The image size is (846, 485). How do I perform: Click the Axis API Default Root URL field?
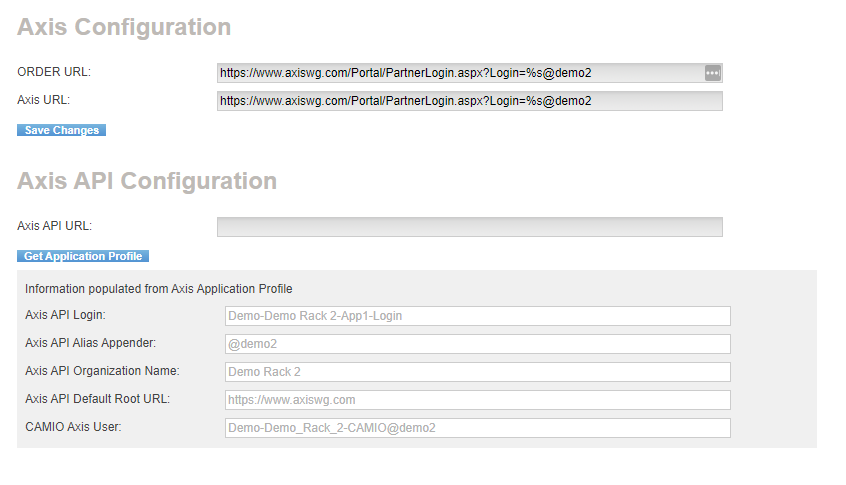477,400
